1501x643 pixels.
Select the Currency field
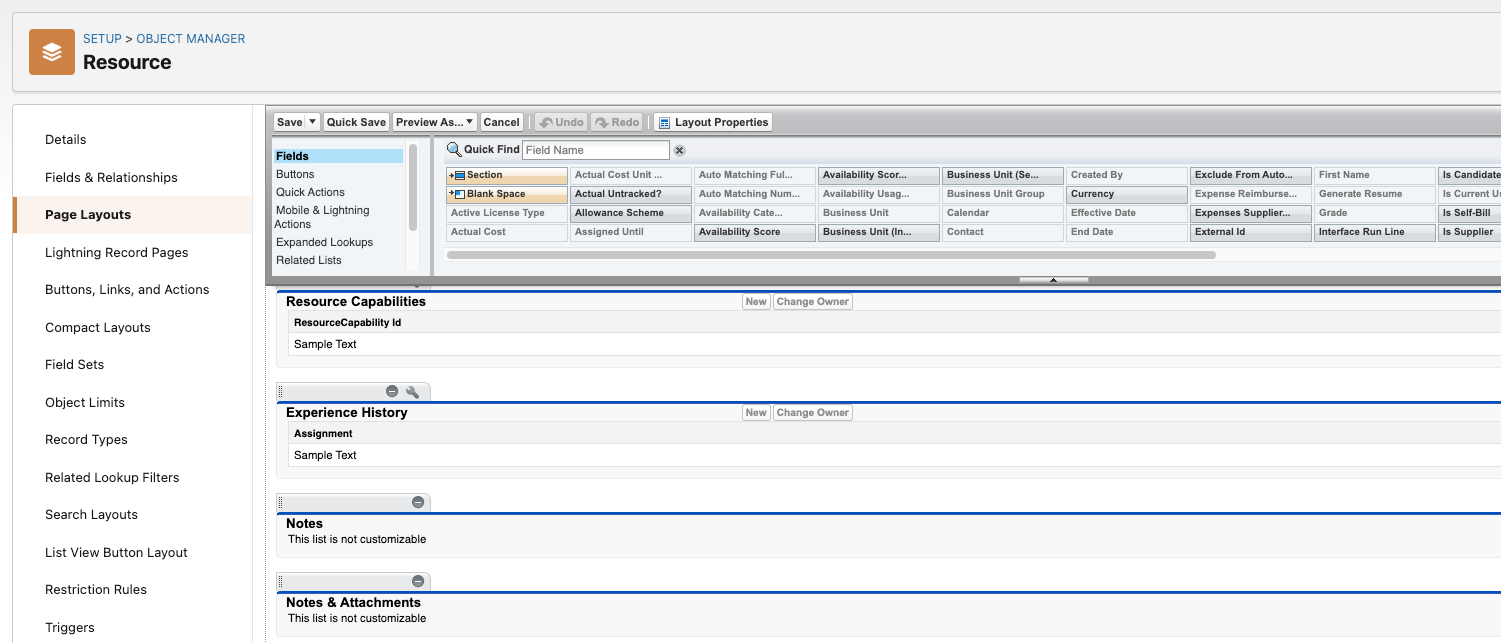pyautogui.click(x=1127, y=194)
